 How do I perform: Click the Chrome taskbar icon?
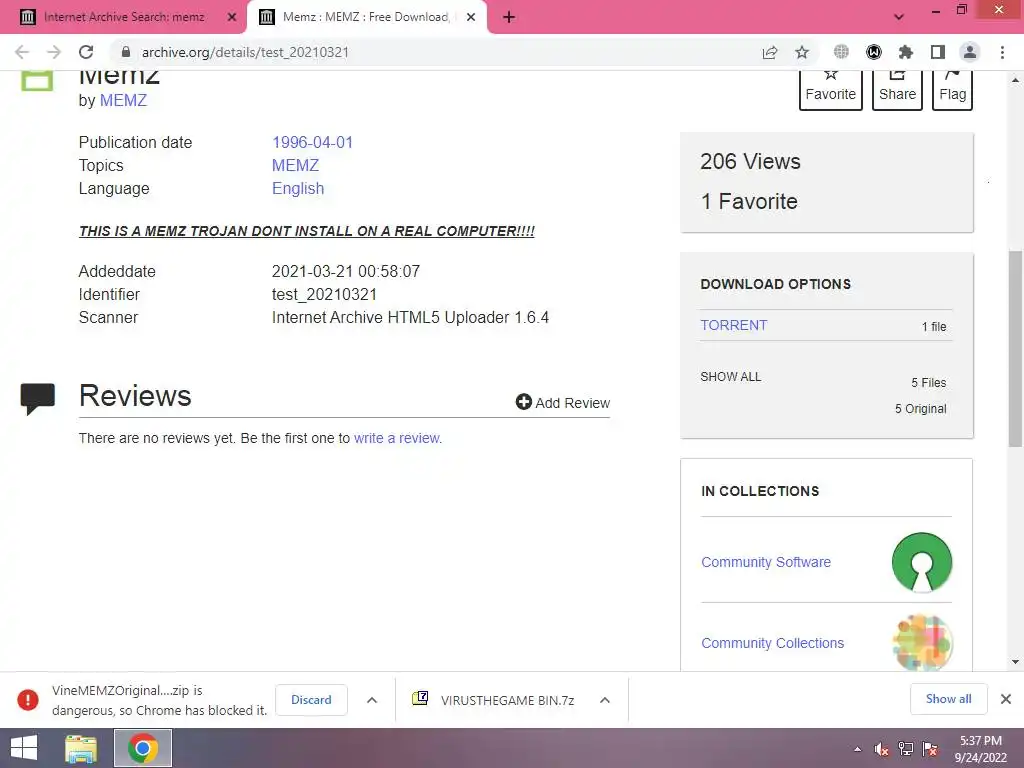pos(142,748)
